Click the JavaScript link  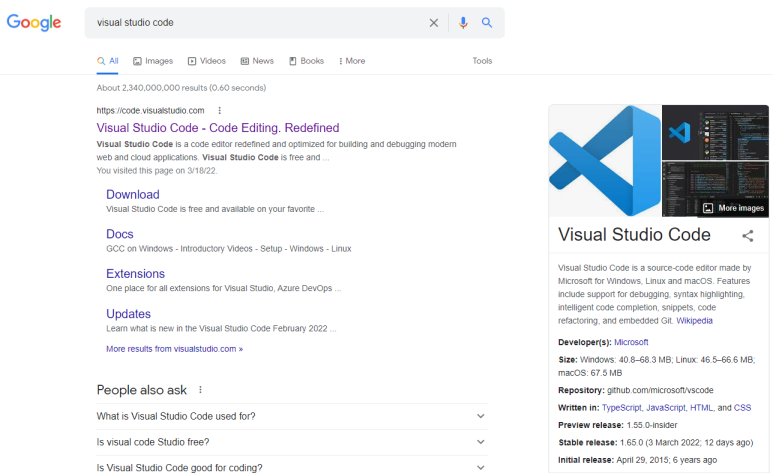[x=666, y=408]
